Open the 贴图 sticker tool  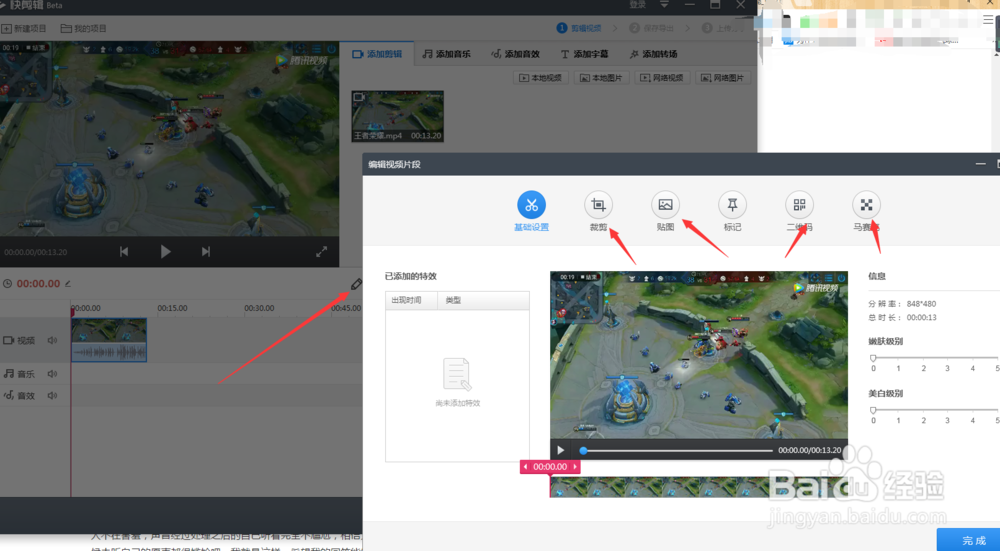665,205
